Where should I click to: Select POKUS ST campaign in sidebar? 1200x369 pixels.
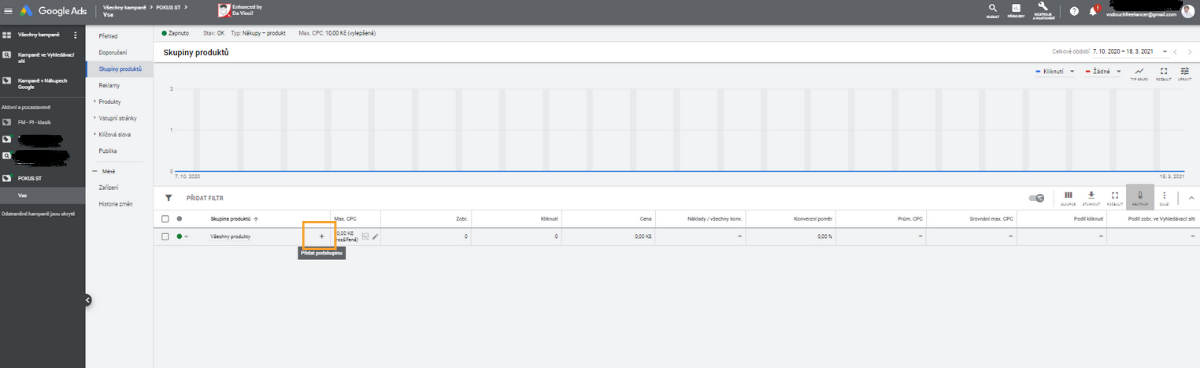coord(29,179)
